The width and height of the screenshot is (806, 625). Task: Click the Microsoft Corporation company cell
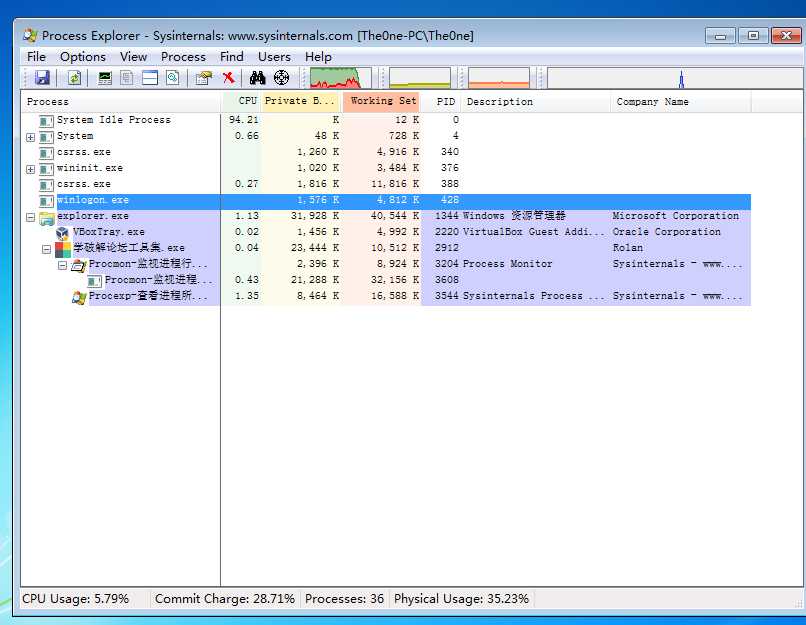click(x=675, y=216)
